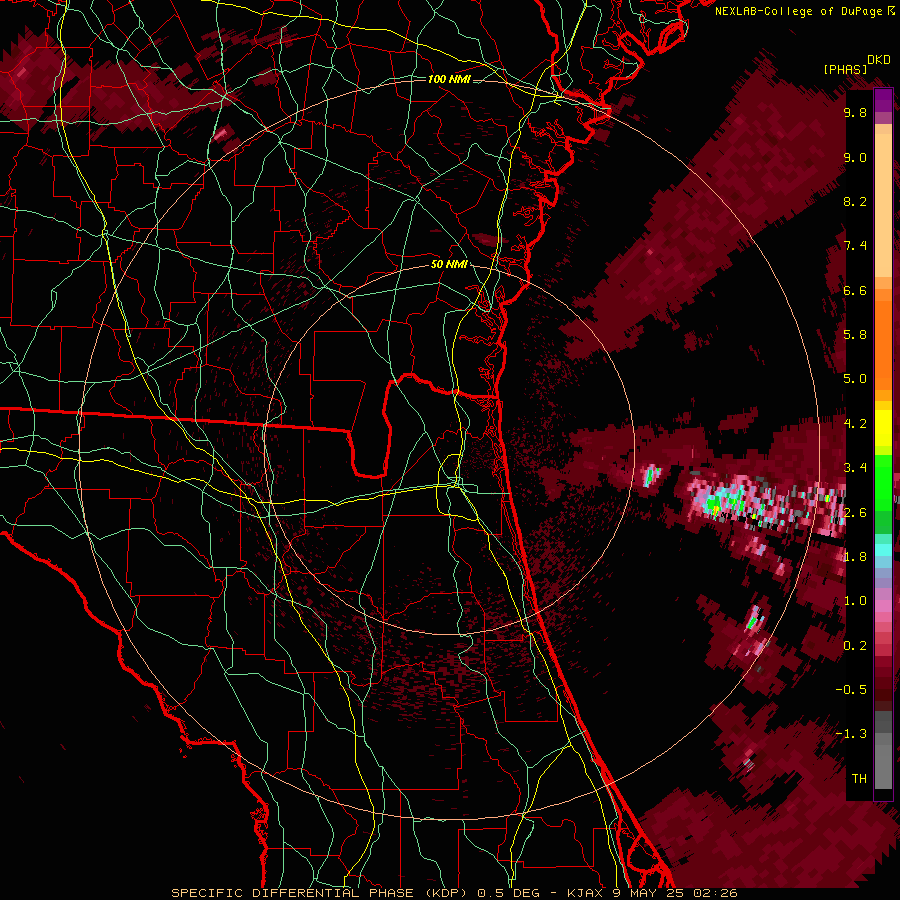Click the 5.0 scale value
900x900 pixels.
point(855,379)
